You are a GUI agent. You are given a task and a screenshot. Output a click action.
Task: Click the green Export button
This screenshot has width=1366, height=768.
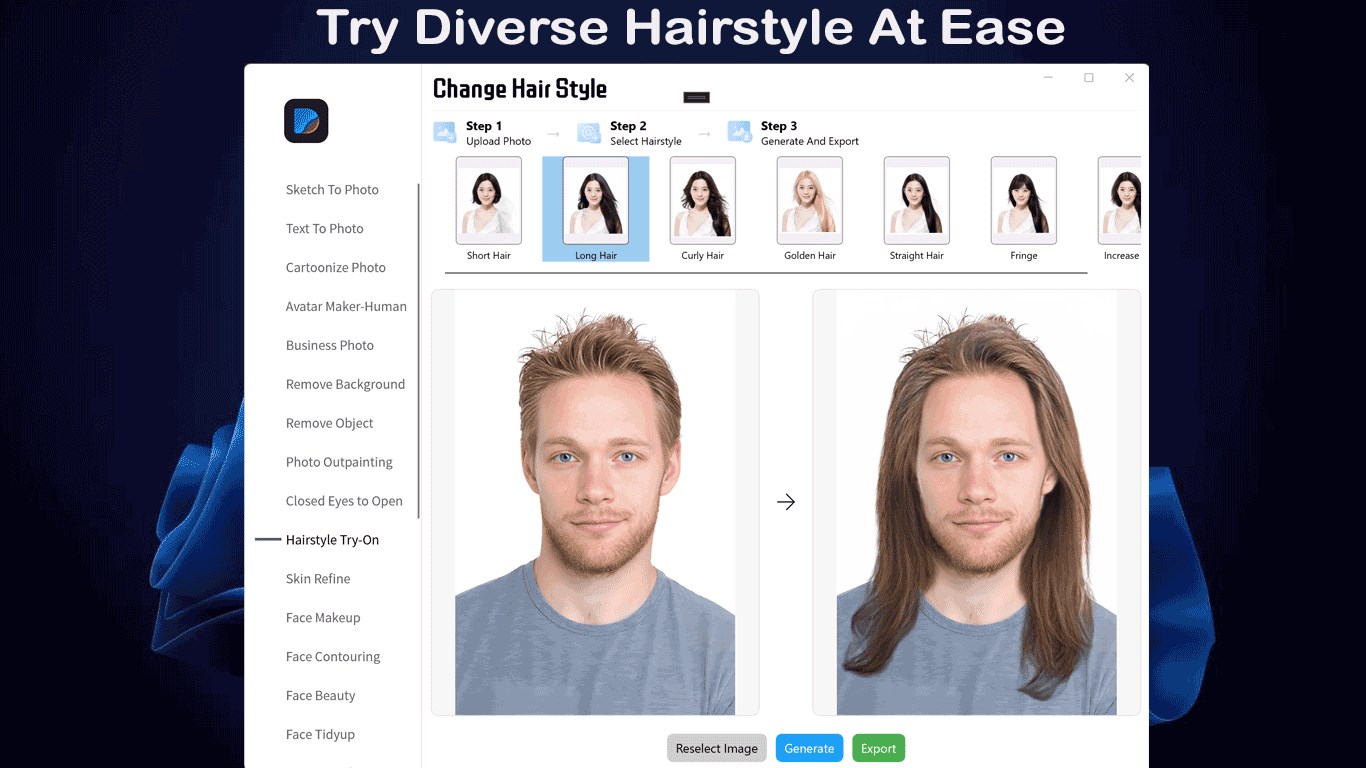click(x=878, y=748)
